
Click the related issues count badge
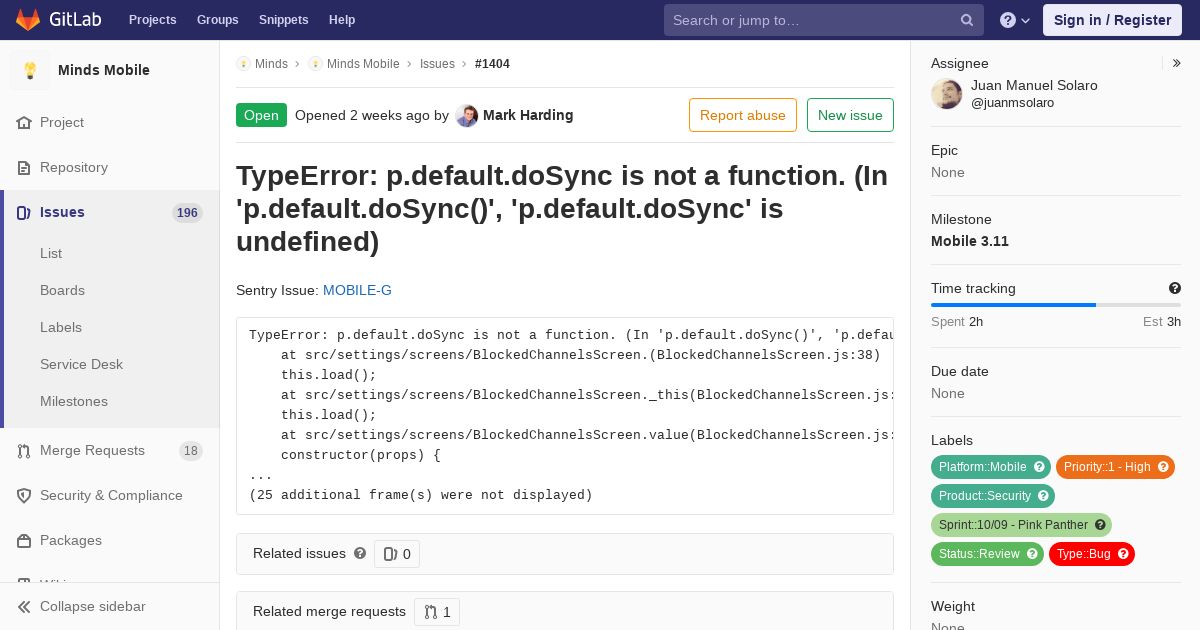pos(397,554)
